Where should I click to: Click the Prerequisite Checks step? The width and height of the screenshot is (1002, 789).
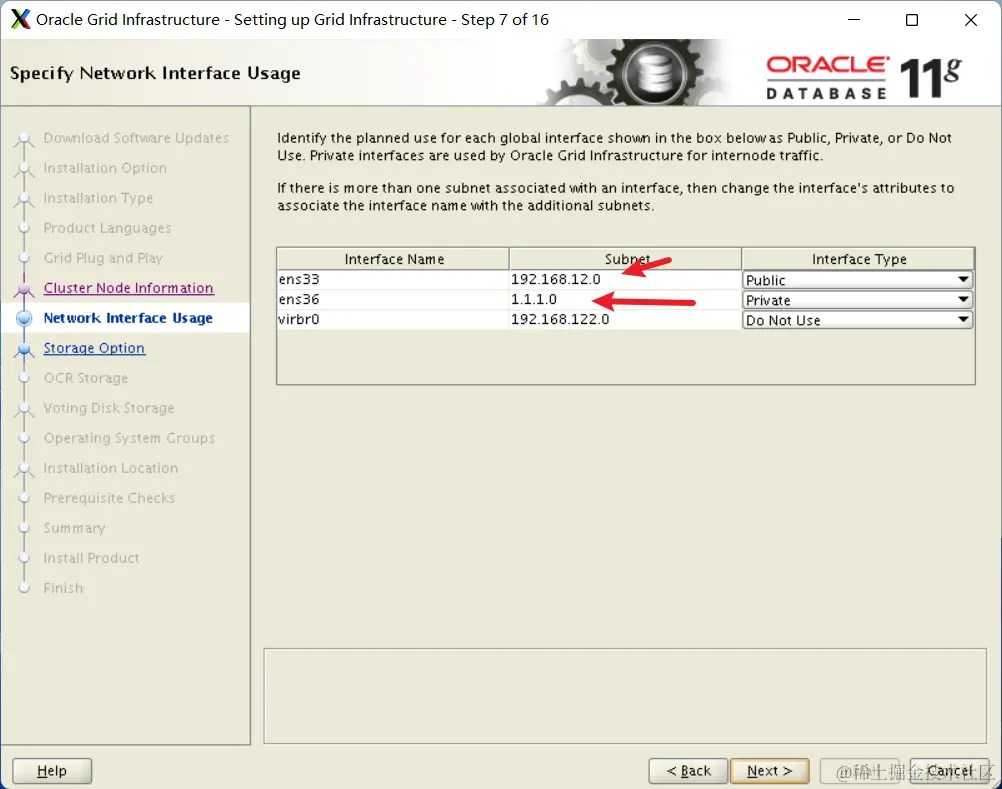pyautogui.click(x=109, y=498)
